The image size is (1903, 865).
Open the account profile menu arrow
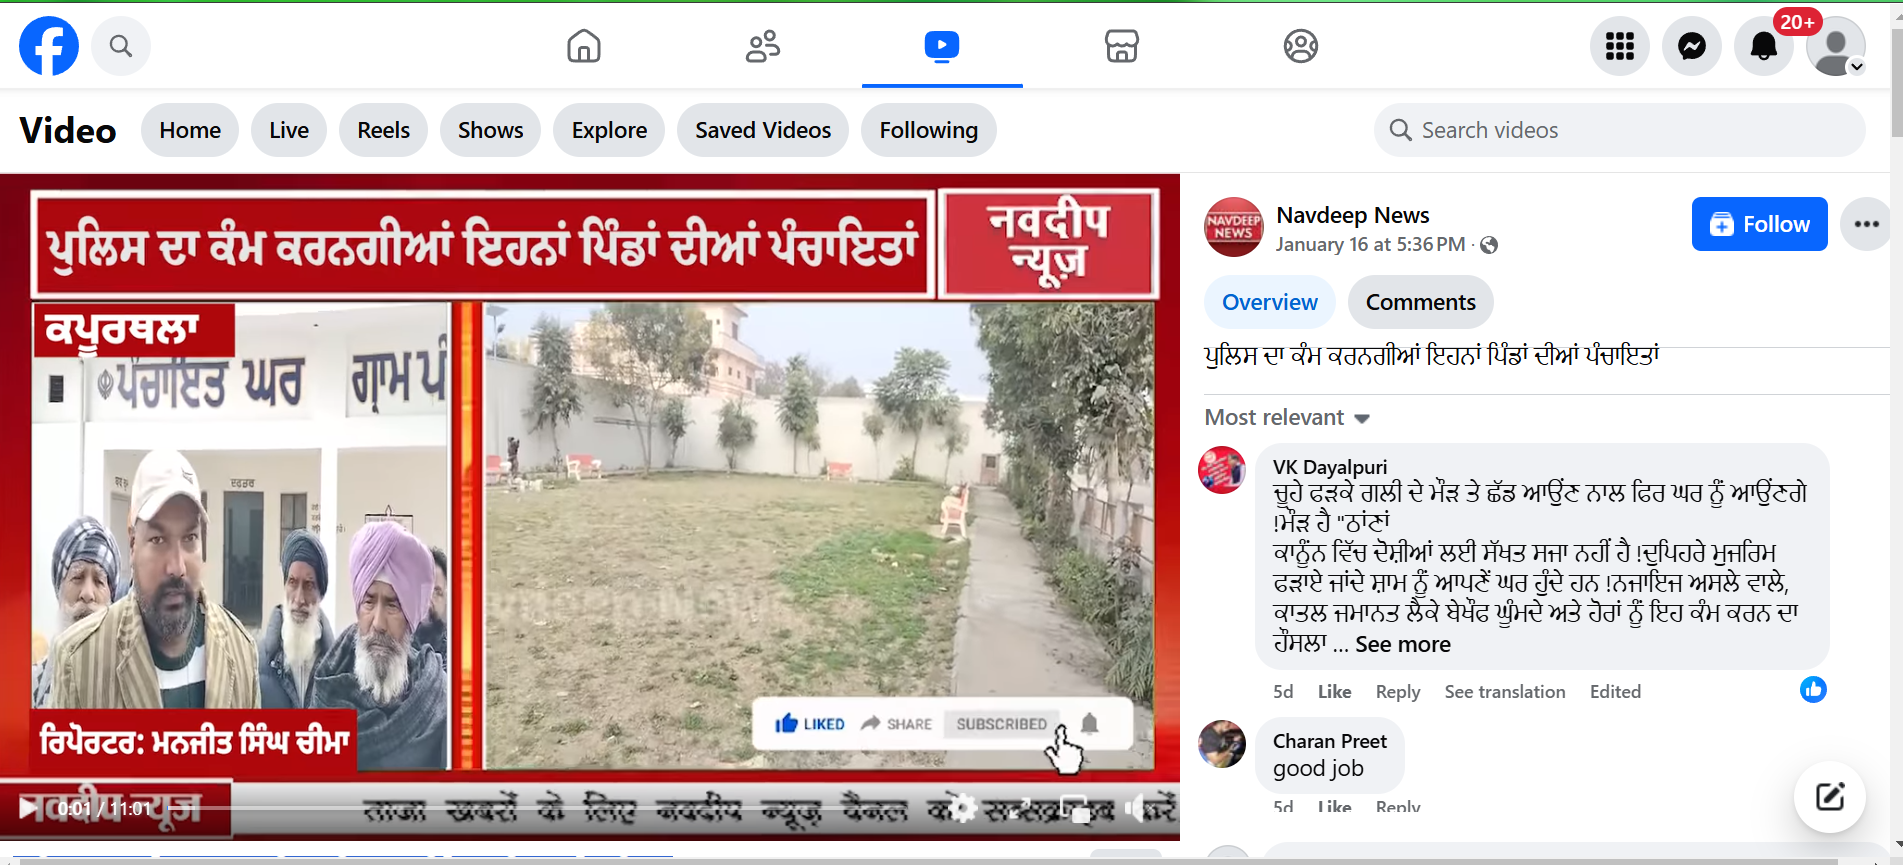click(x=1856, y=67)
